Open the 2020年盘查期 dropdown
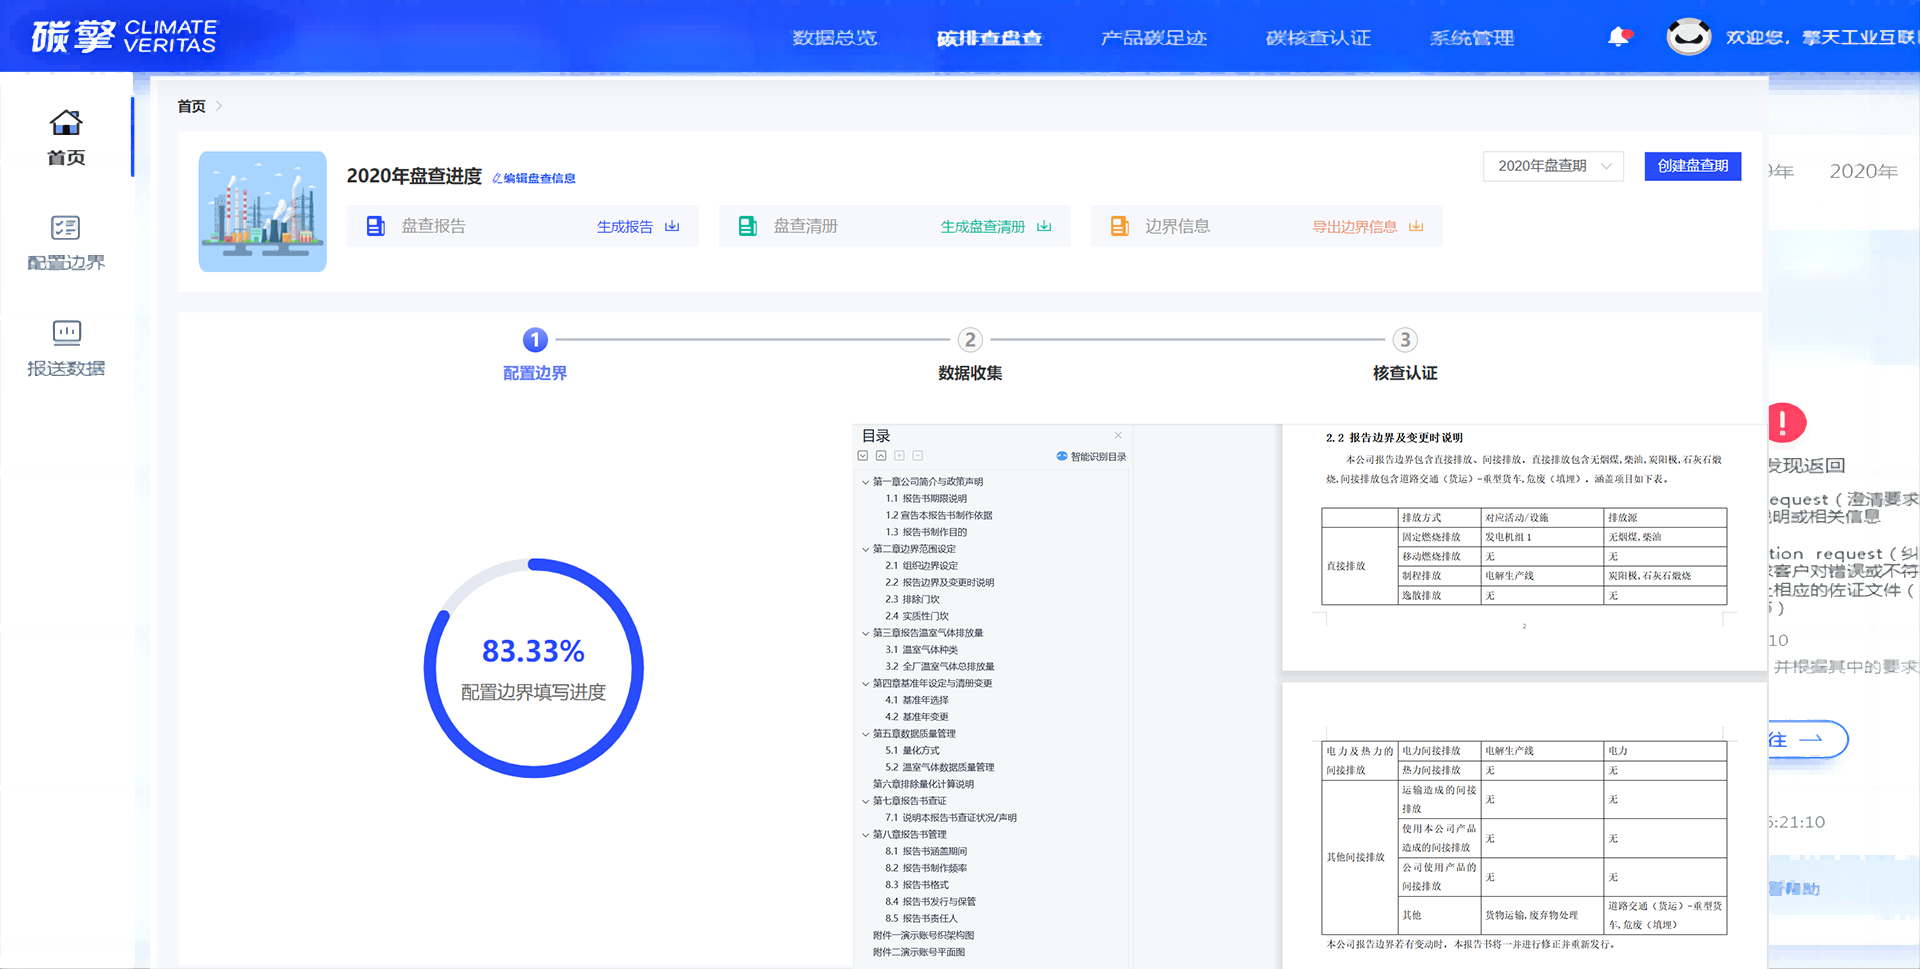Viewport: 1920px width, 969px height. [1553, 166]
